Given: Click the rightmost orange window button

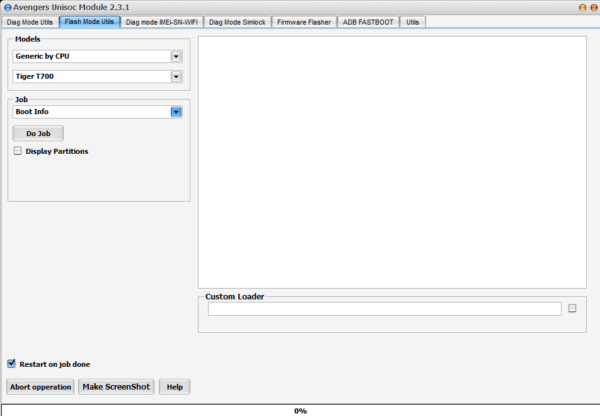Looking at the screenshot, I should tap(594, 8).
